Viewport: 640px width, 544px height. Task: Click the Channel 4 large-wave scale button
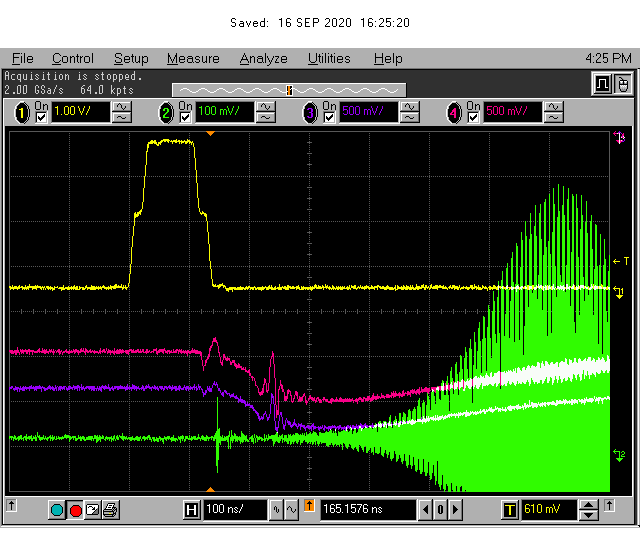[553, 107]
